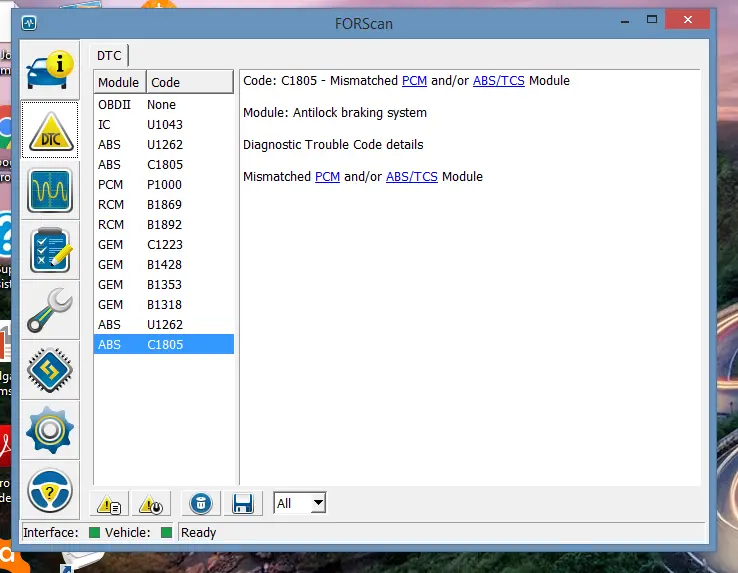Click the Interface green status indicator
Image resolution: width=738 pixels, height=573 pixels.
(94, 533)
